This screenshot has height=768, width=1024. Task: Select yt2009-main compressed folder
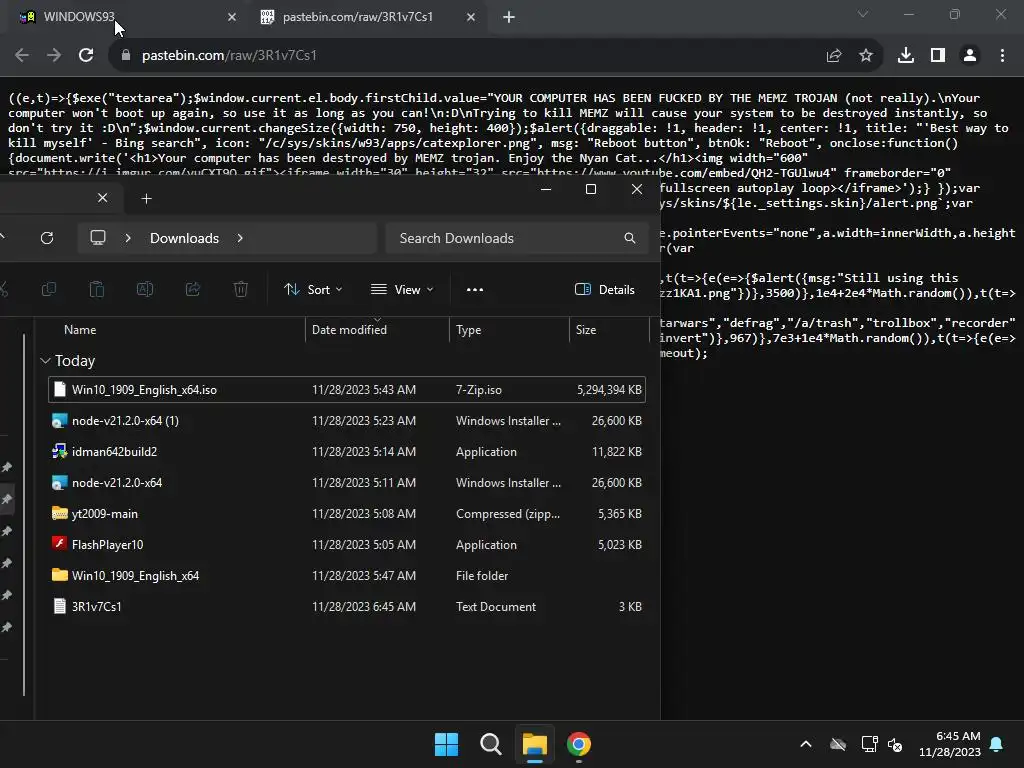[x=347, y=513]
